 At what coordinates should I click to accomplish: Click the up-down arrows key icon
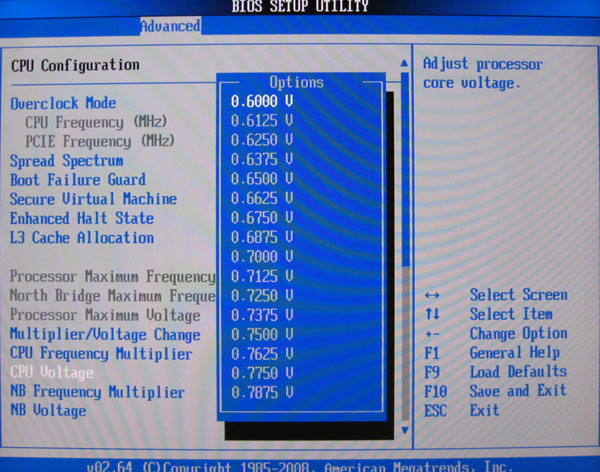click(x=432, y=314)
